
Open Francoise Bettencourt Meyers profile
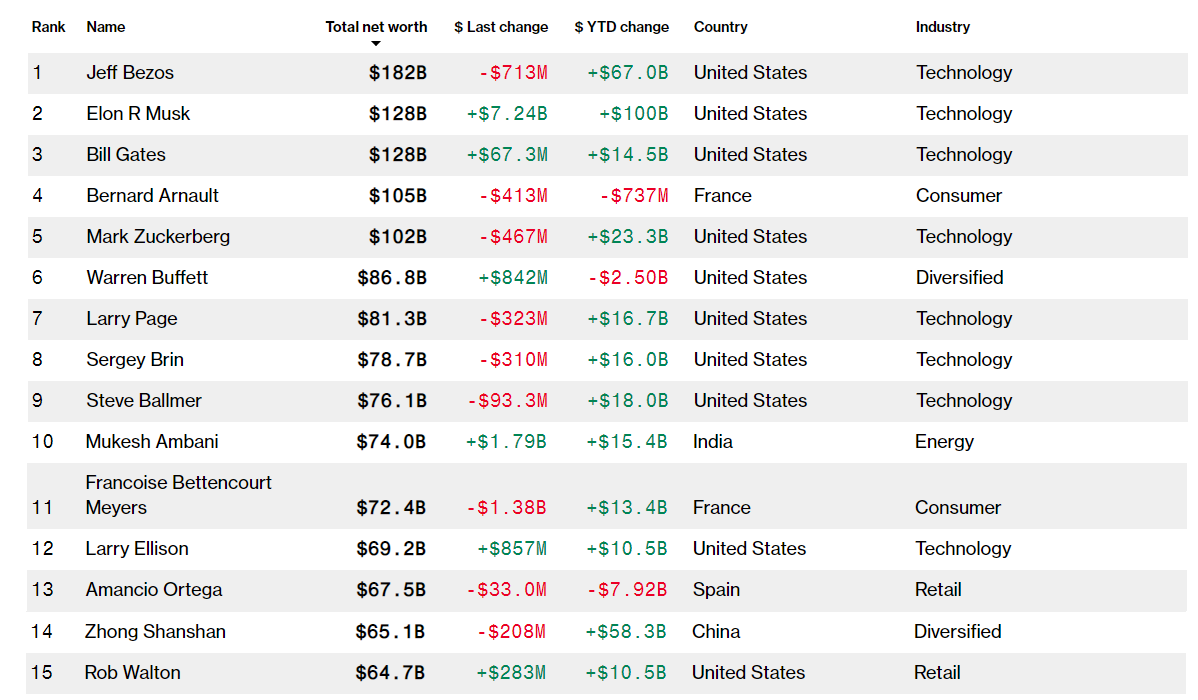(178, 495)
